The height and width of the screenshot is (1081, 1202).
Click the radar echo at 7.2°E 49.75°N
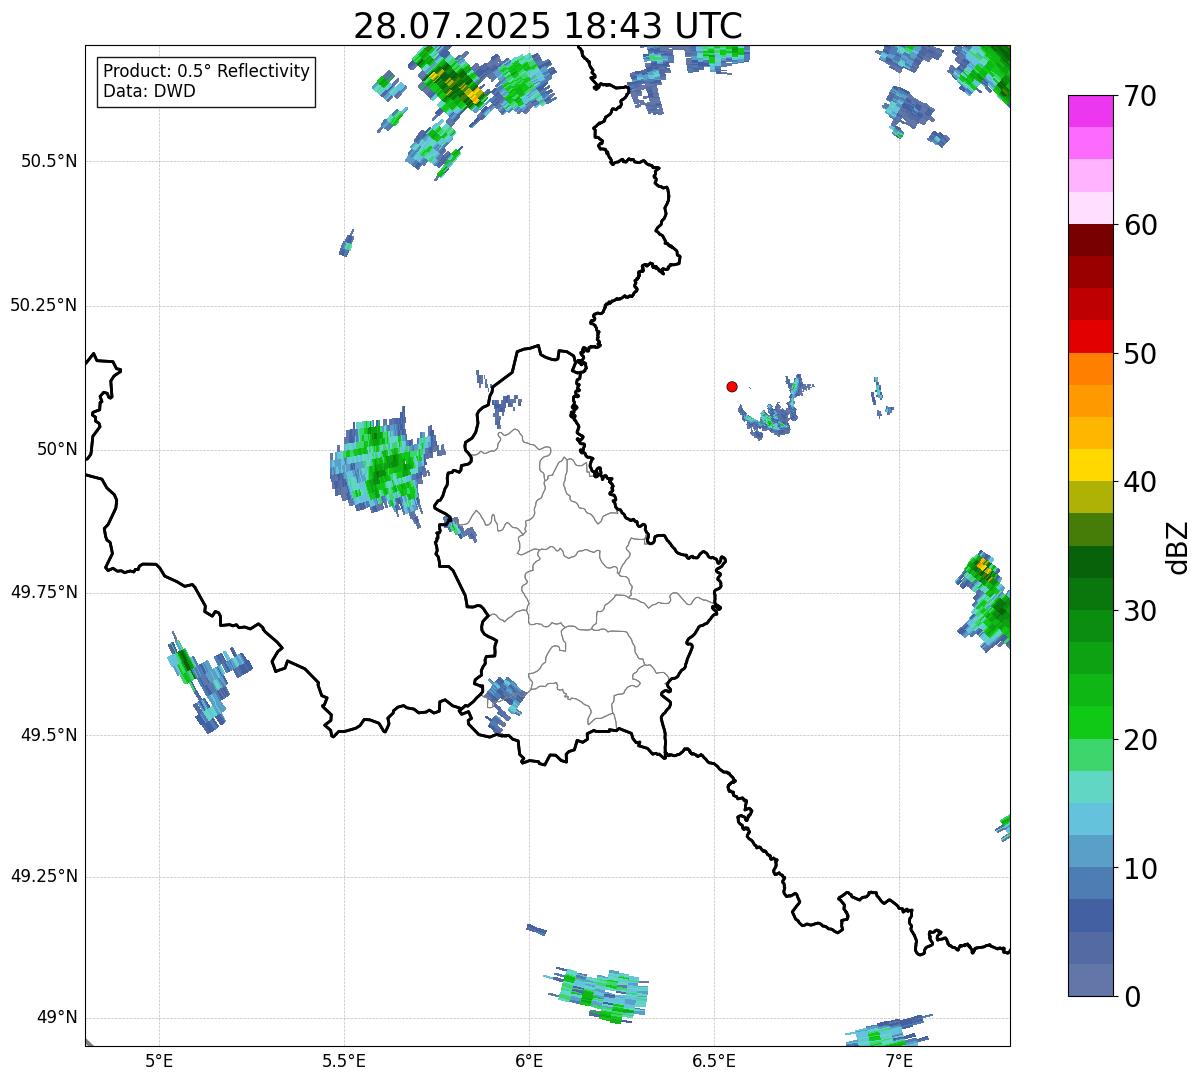tap(984, 602)
